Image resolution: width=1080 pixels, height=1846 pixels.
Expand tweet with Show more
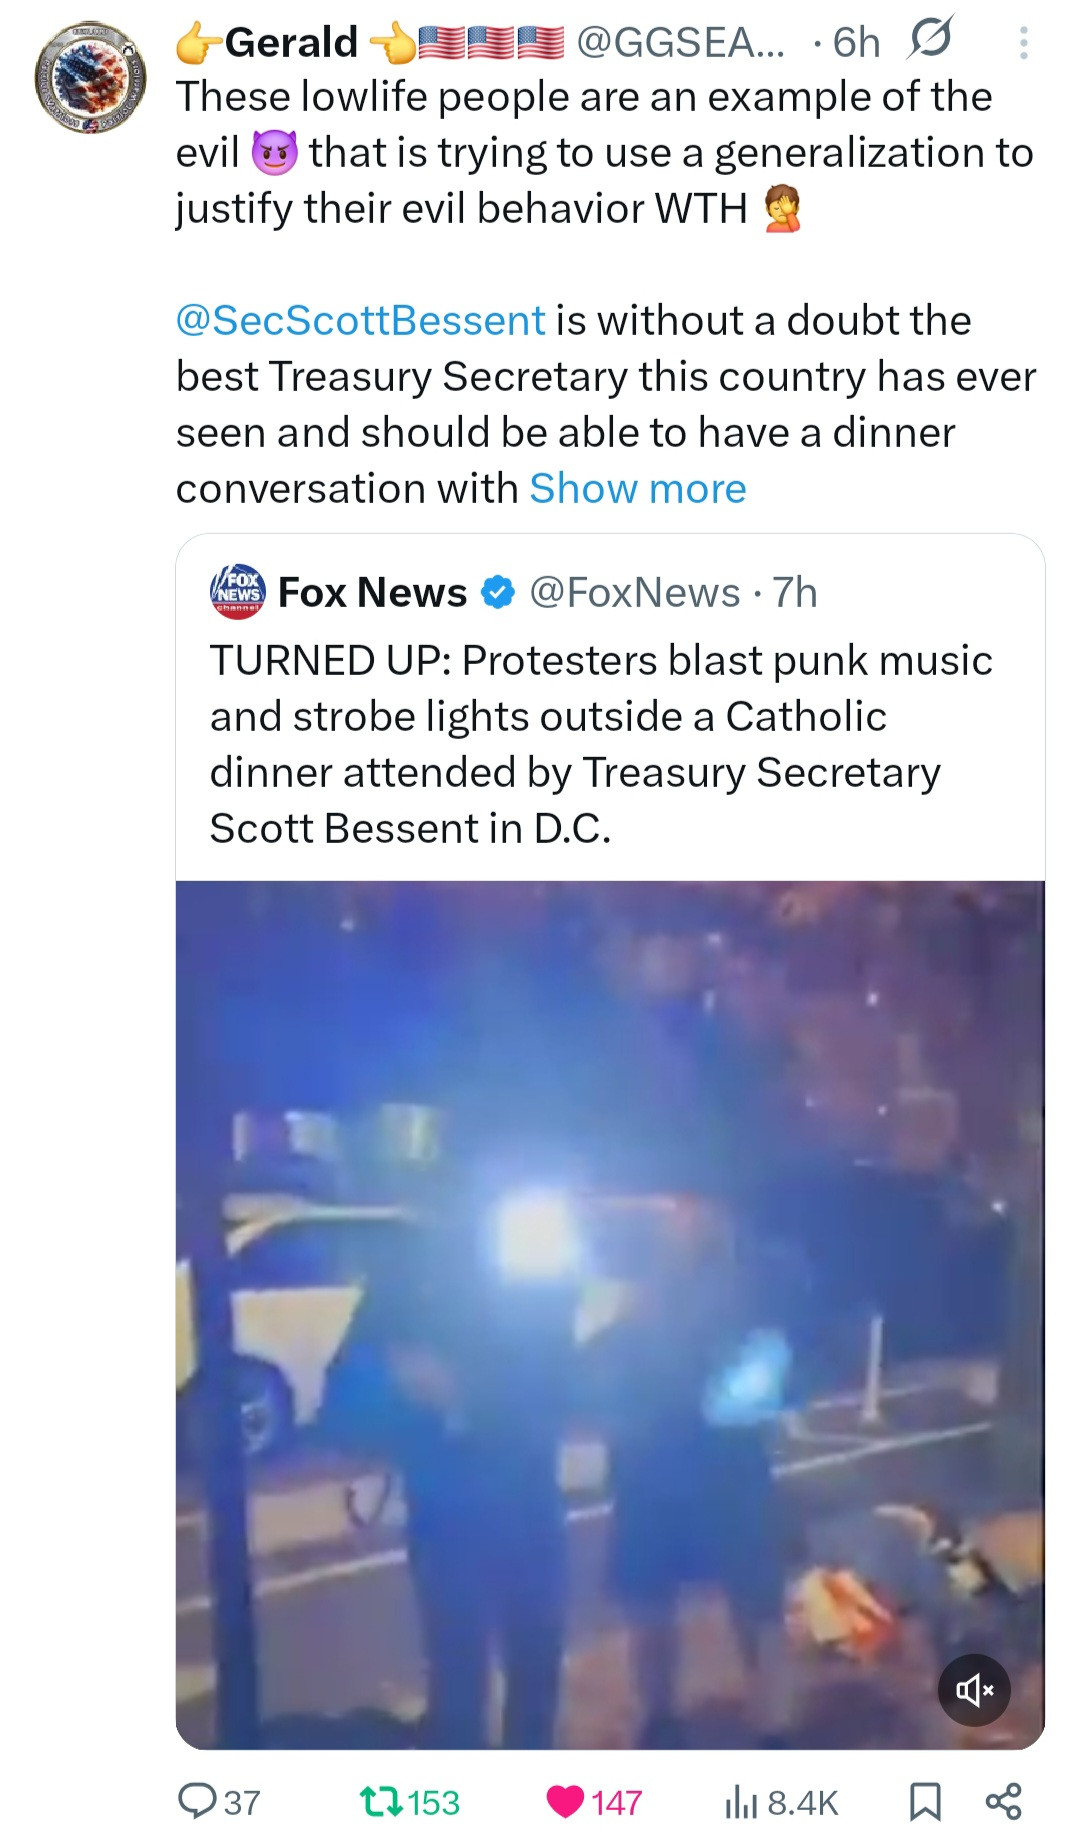[637, 489]
